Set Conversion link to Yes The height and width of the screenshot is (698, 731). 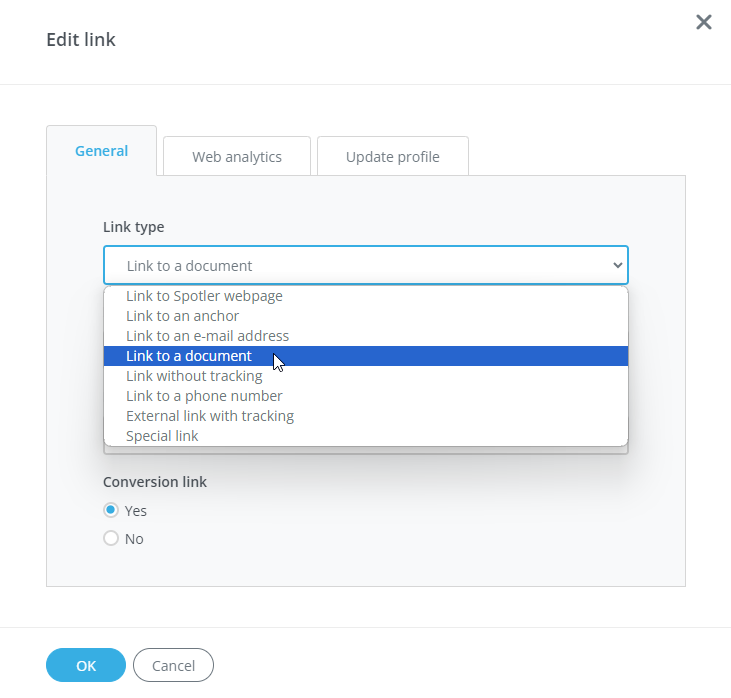(111, 510)
